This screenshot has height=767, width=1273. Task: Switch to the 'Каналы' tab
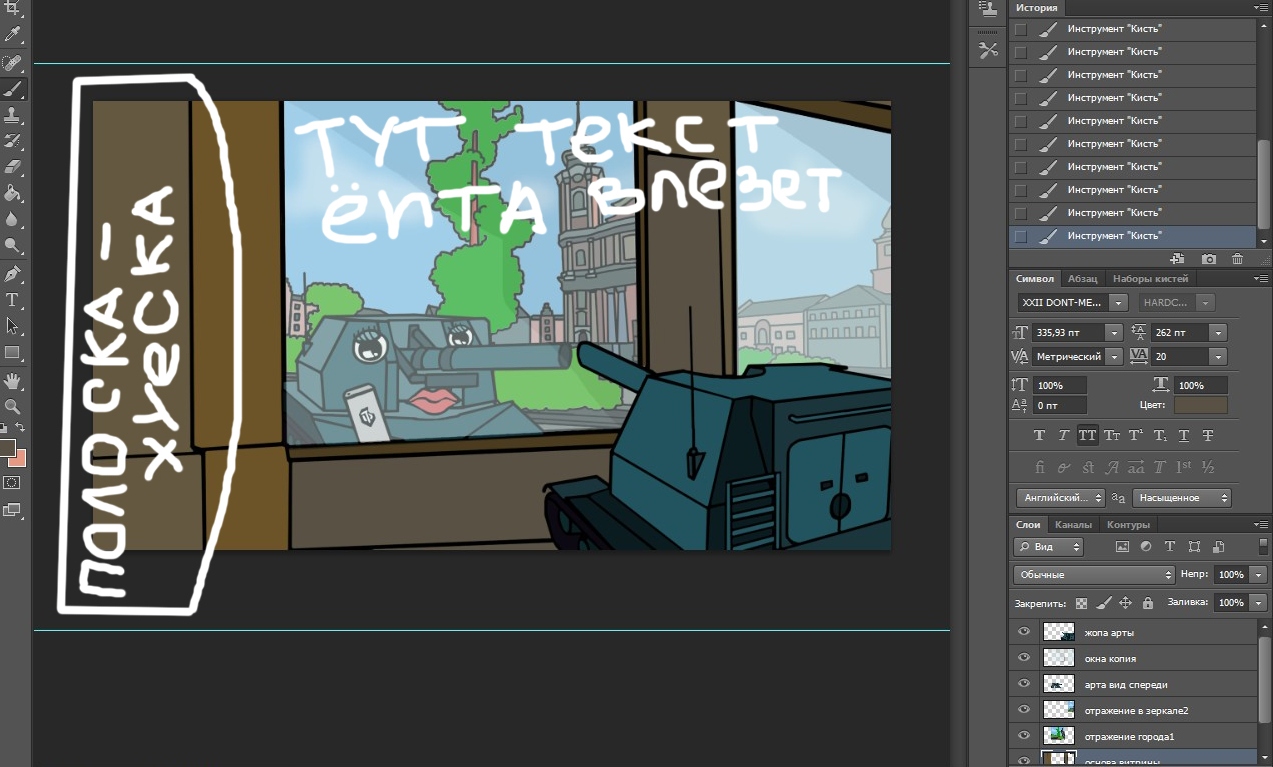pyautogui.click(x=1073, y=524)
